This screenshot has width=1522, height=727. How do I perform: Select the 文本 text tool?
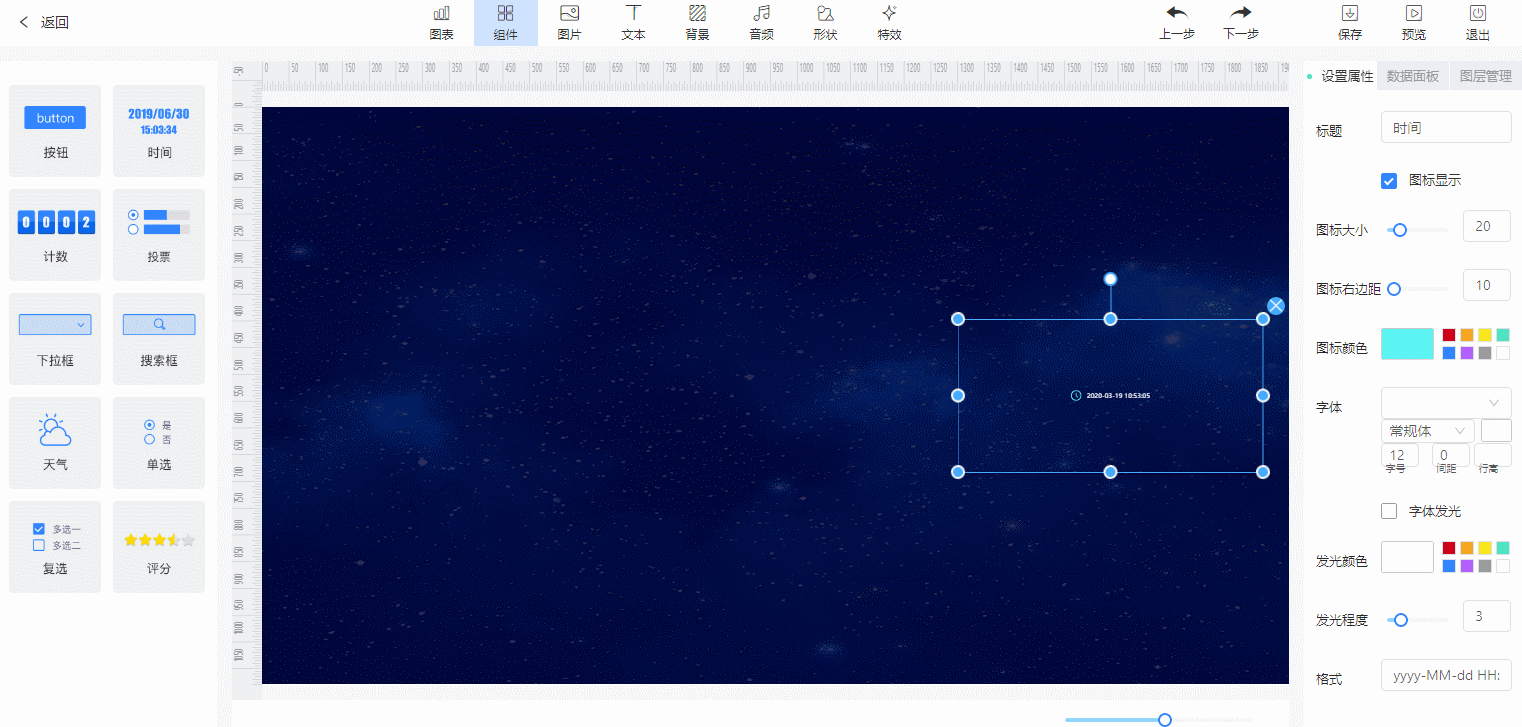[x=633, y=23]
